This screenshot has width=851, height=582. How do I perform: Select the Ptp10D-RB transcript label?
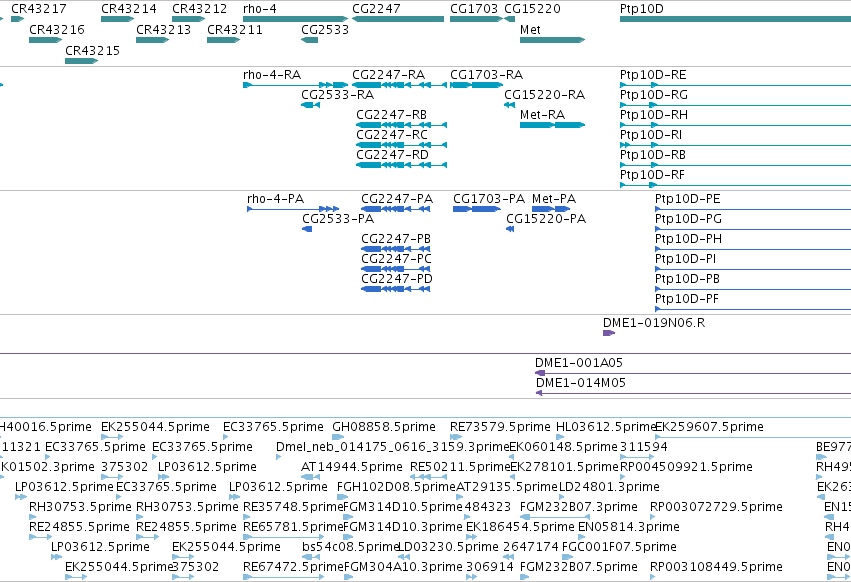click(x=653, y=155)
